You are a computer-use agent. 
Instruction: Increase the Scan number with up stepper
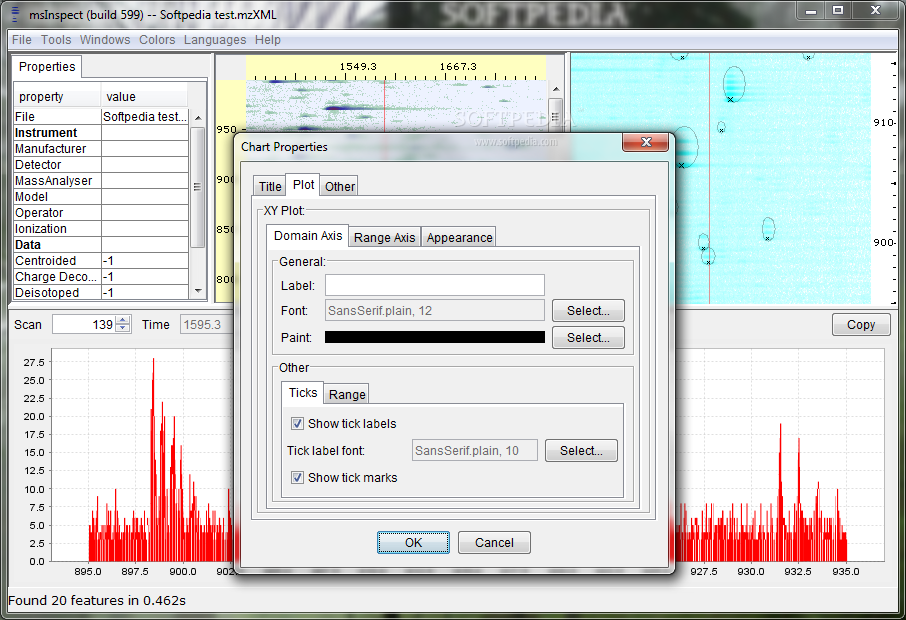122,320
